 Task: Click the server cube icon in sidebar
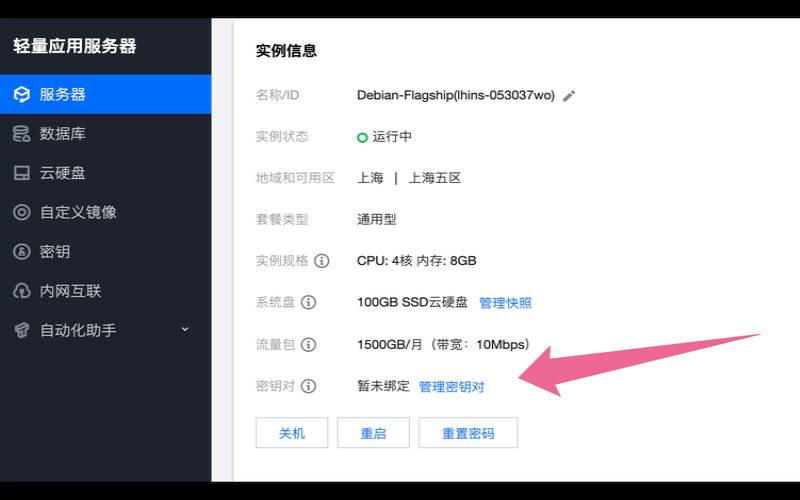(21, 94)
